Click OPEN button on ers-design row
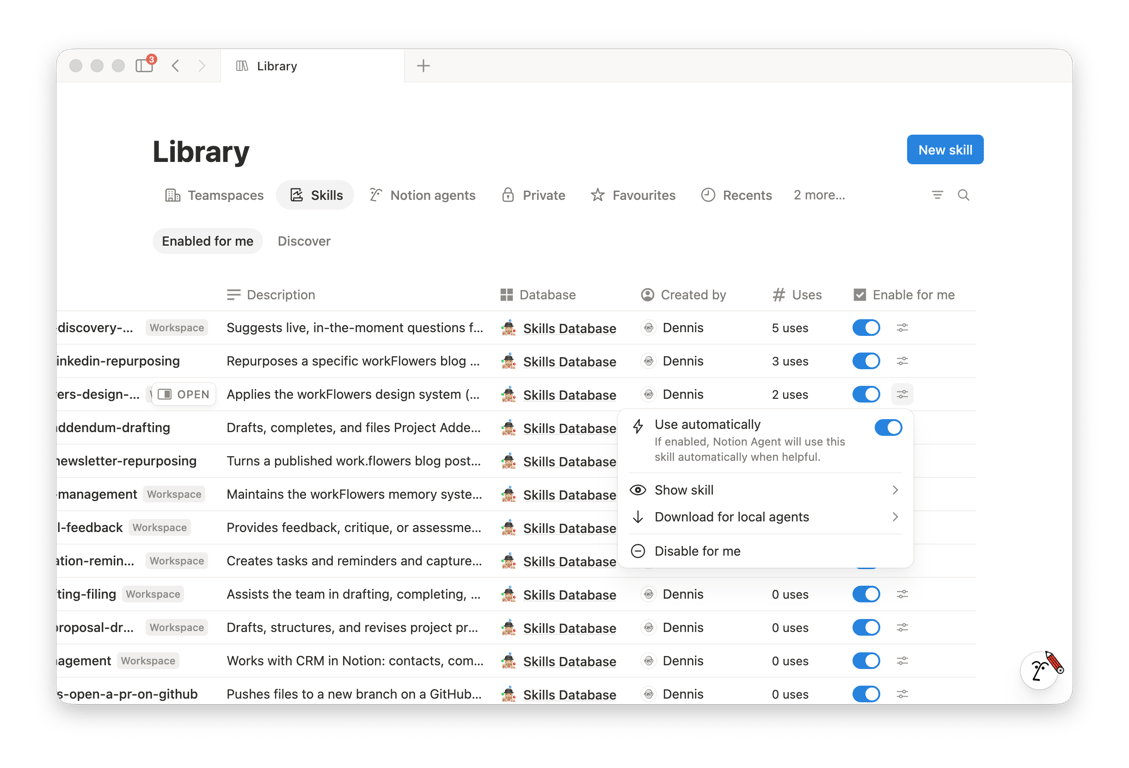This screenshot has height=768, width=1129. click(184, 394)
